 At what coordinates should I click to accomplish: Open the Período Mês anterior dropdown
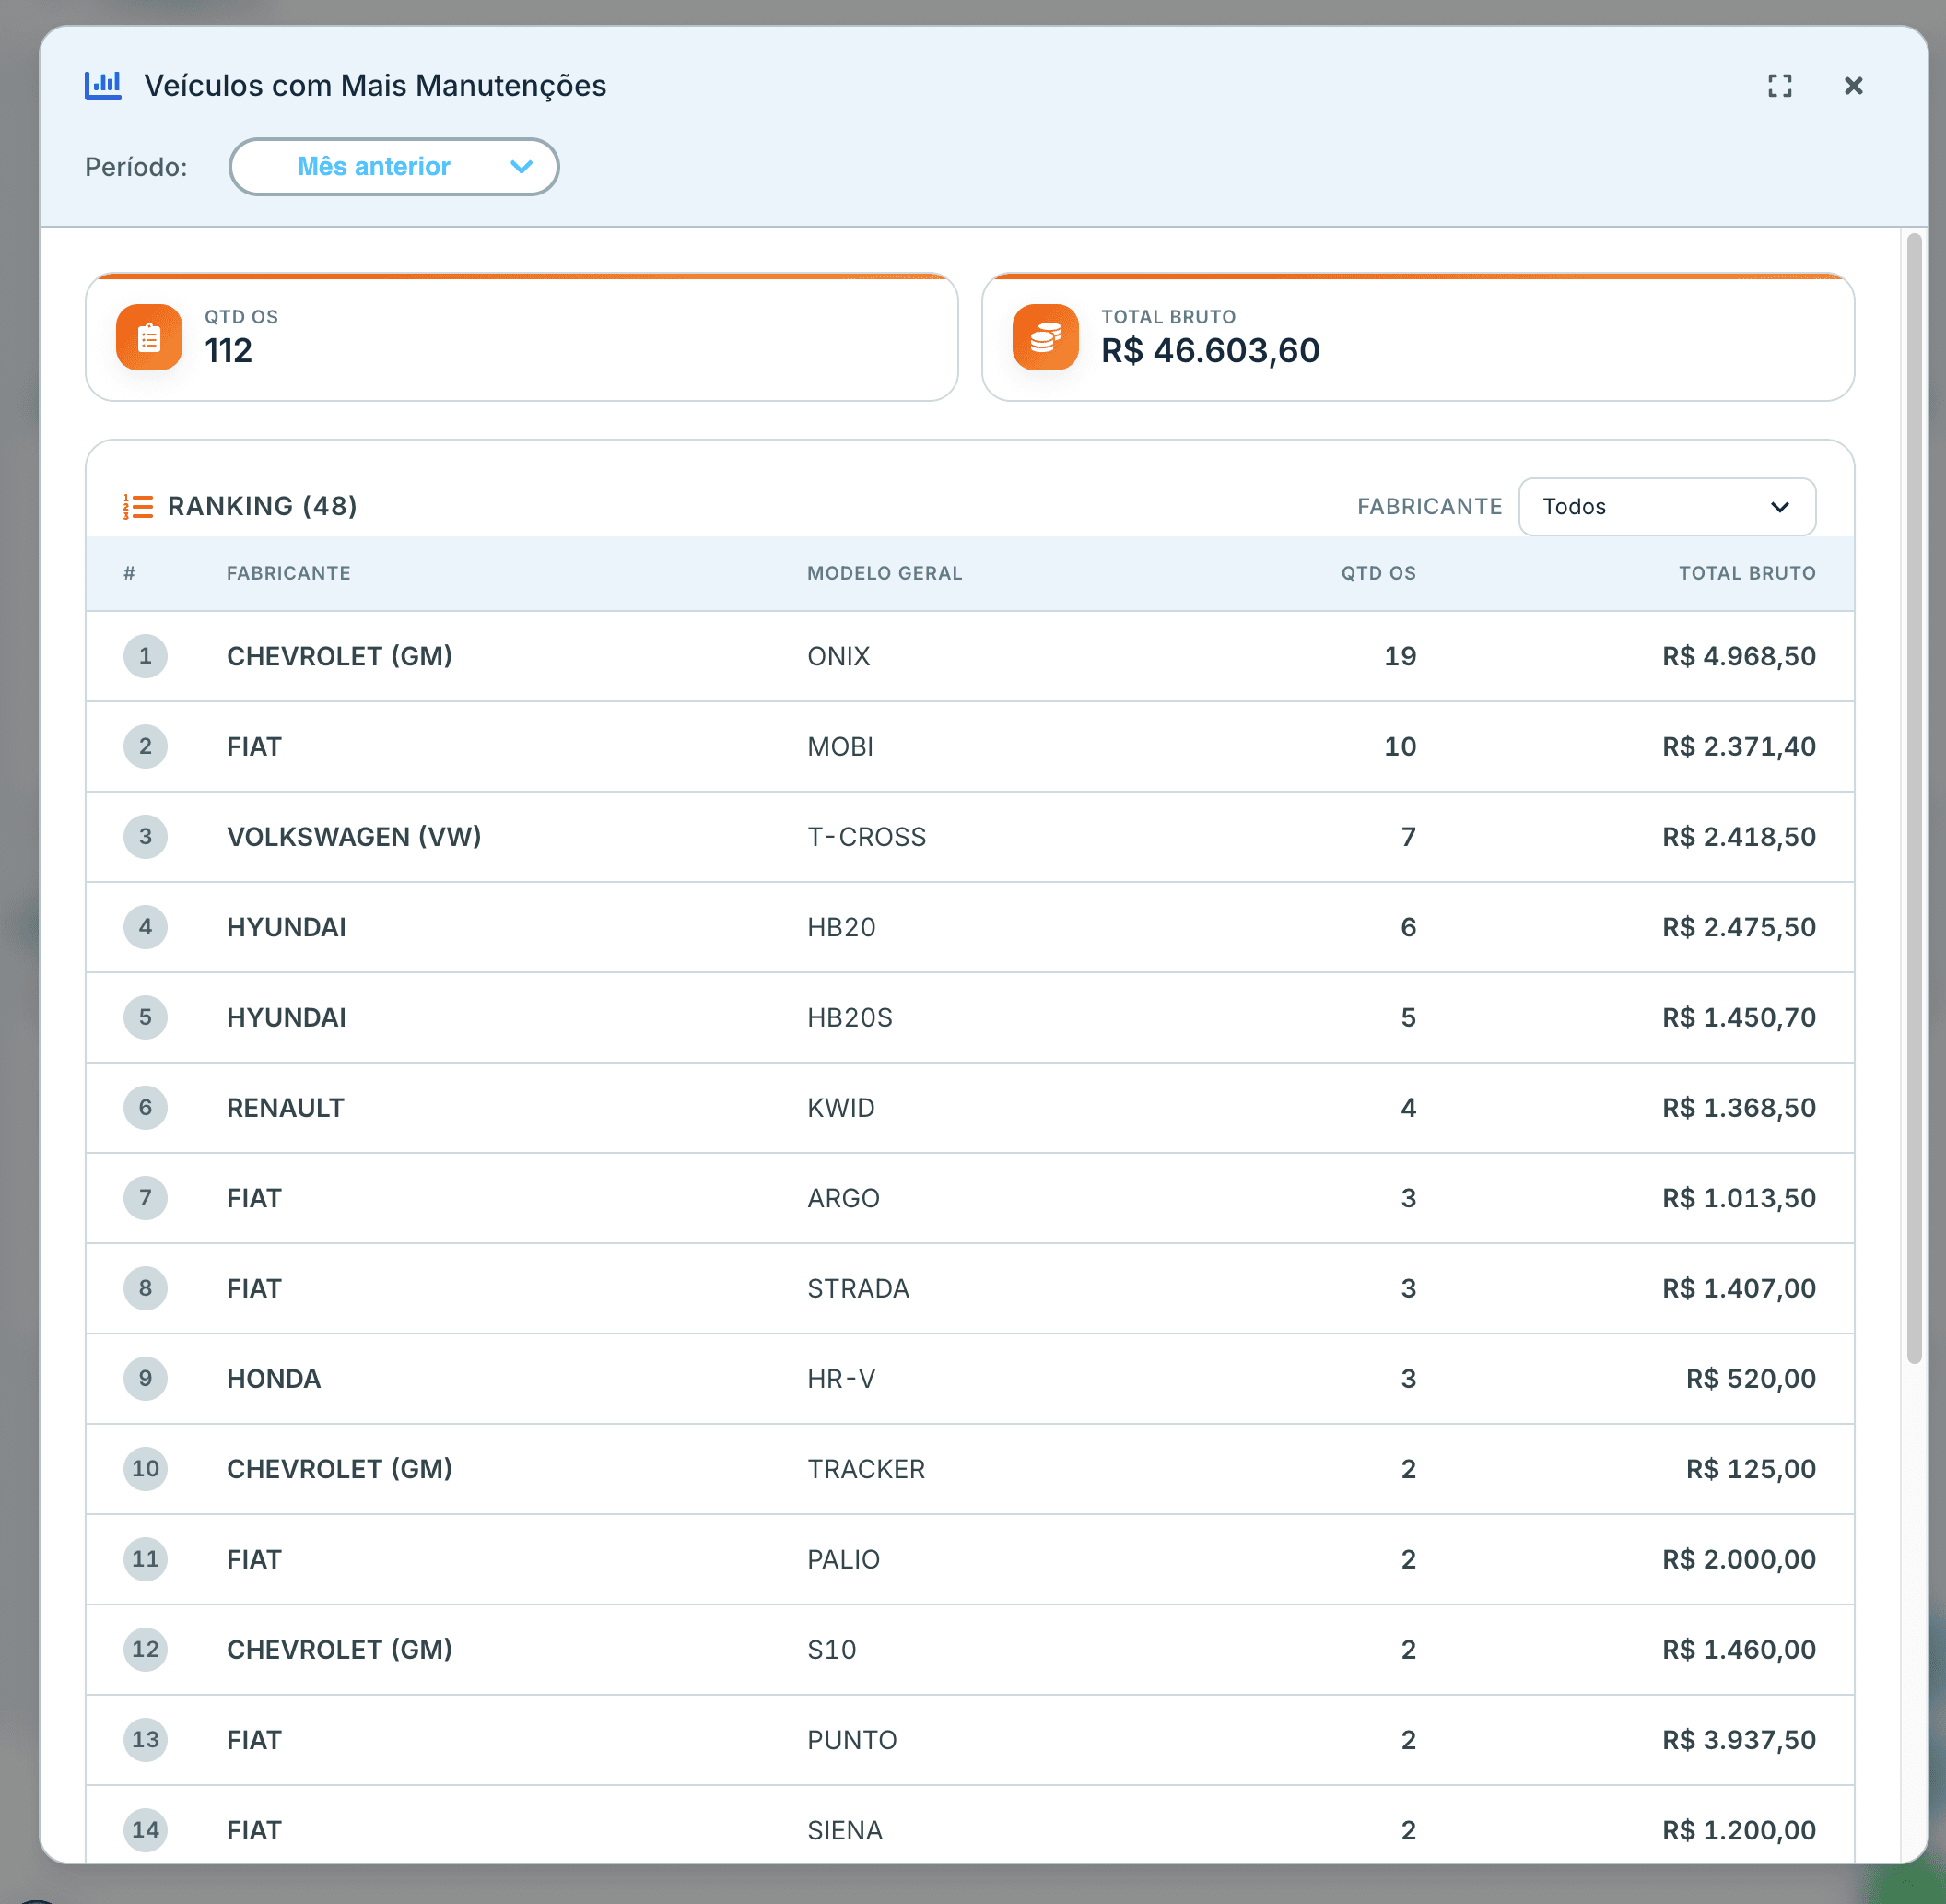pyautogui.click(x=394, y=167)
